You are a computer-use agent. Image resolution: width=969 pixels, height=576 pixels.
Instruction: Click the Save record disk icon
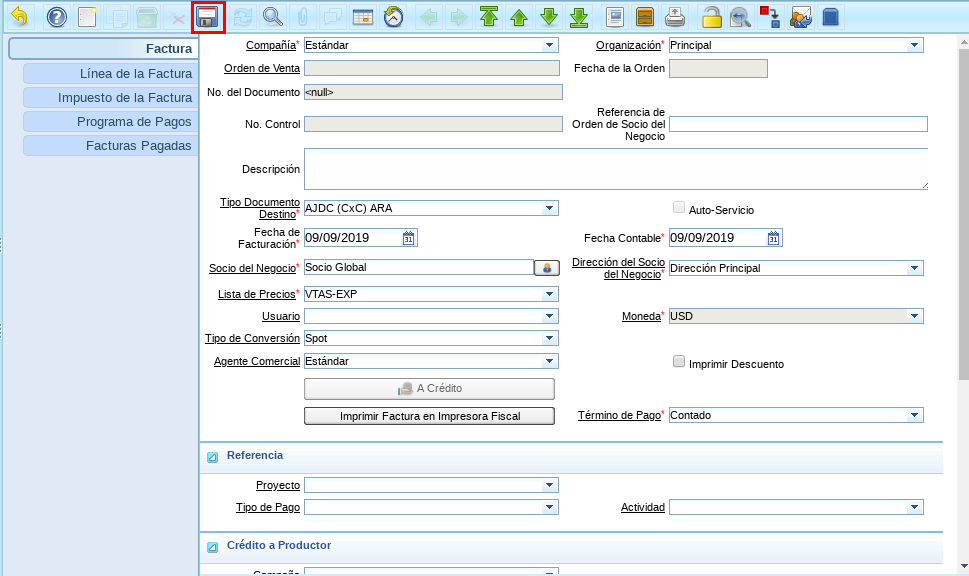208,17
